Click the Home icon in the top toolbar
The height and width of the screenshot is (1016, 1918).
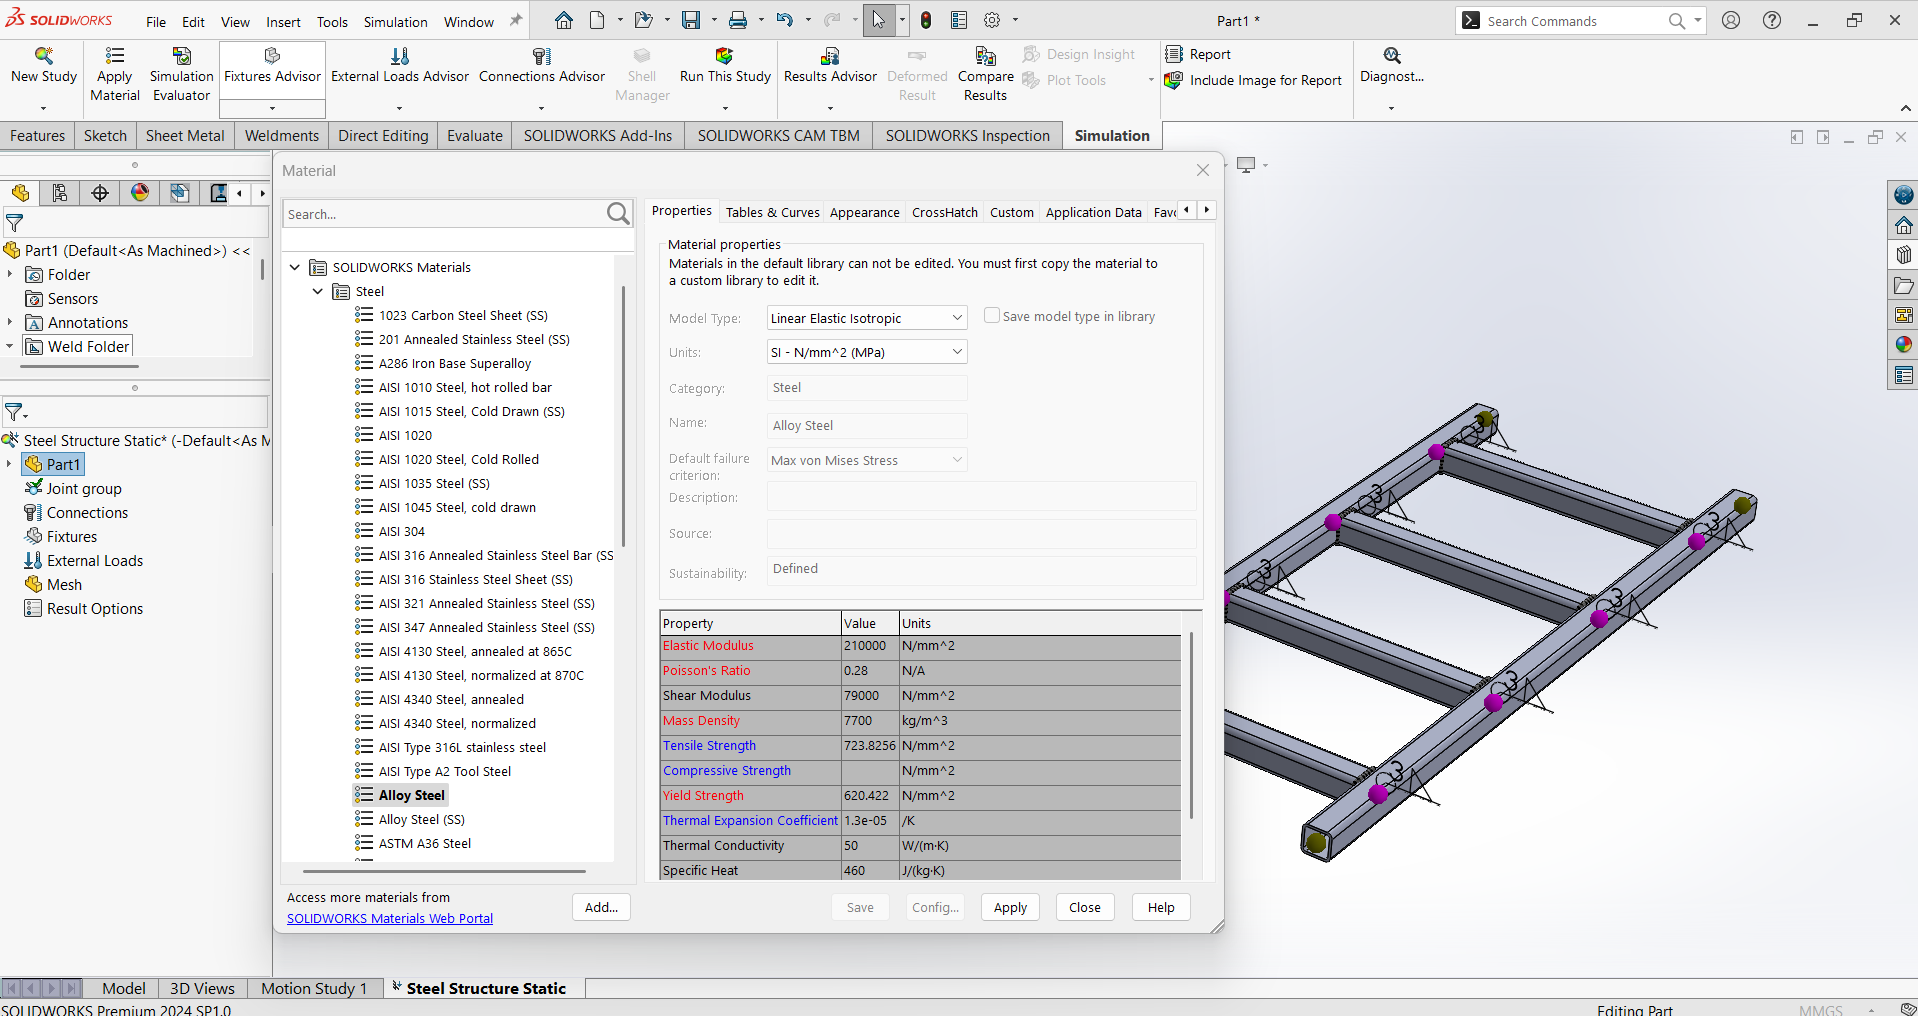(564, 20)
